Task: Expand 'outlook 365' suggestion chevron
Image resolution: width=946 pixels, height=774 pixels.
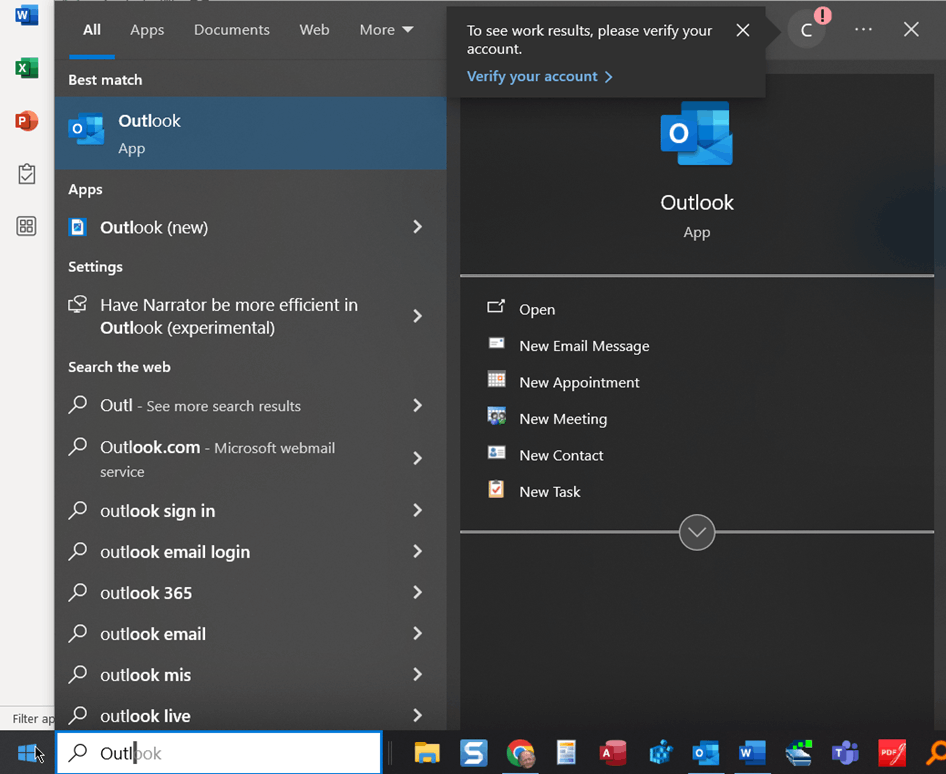Action: pyautogui.click(x=417, y=592)
